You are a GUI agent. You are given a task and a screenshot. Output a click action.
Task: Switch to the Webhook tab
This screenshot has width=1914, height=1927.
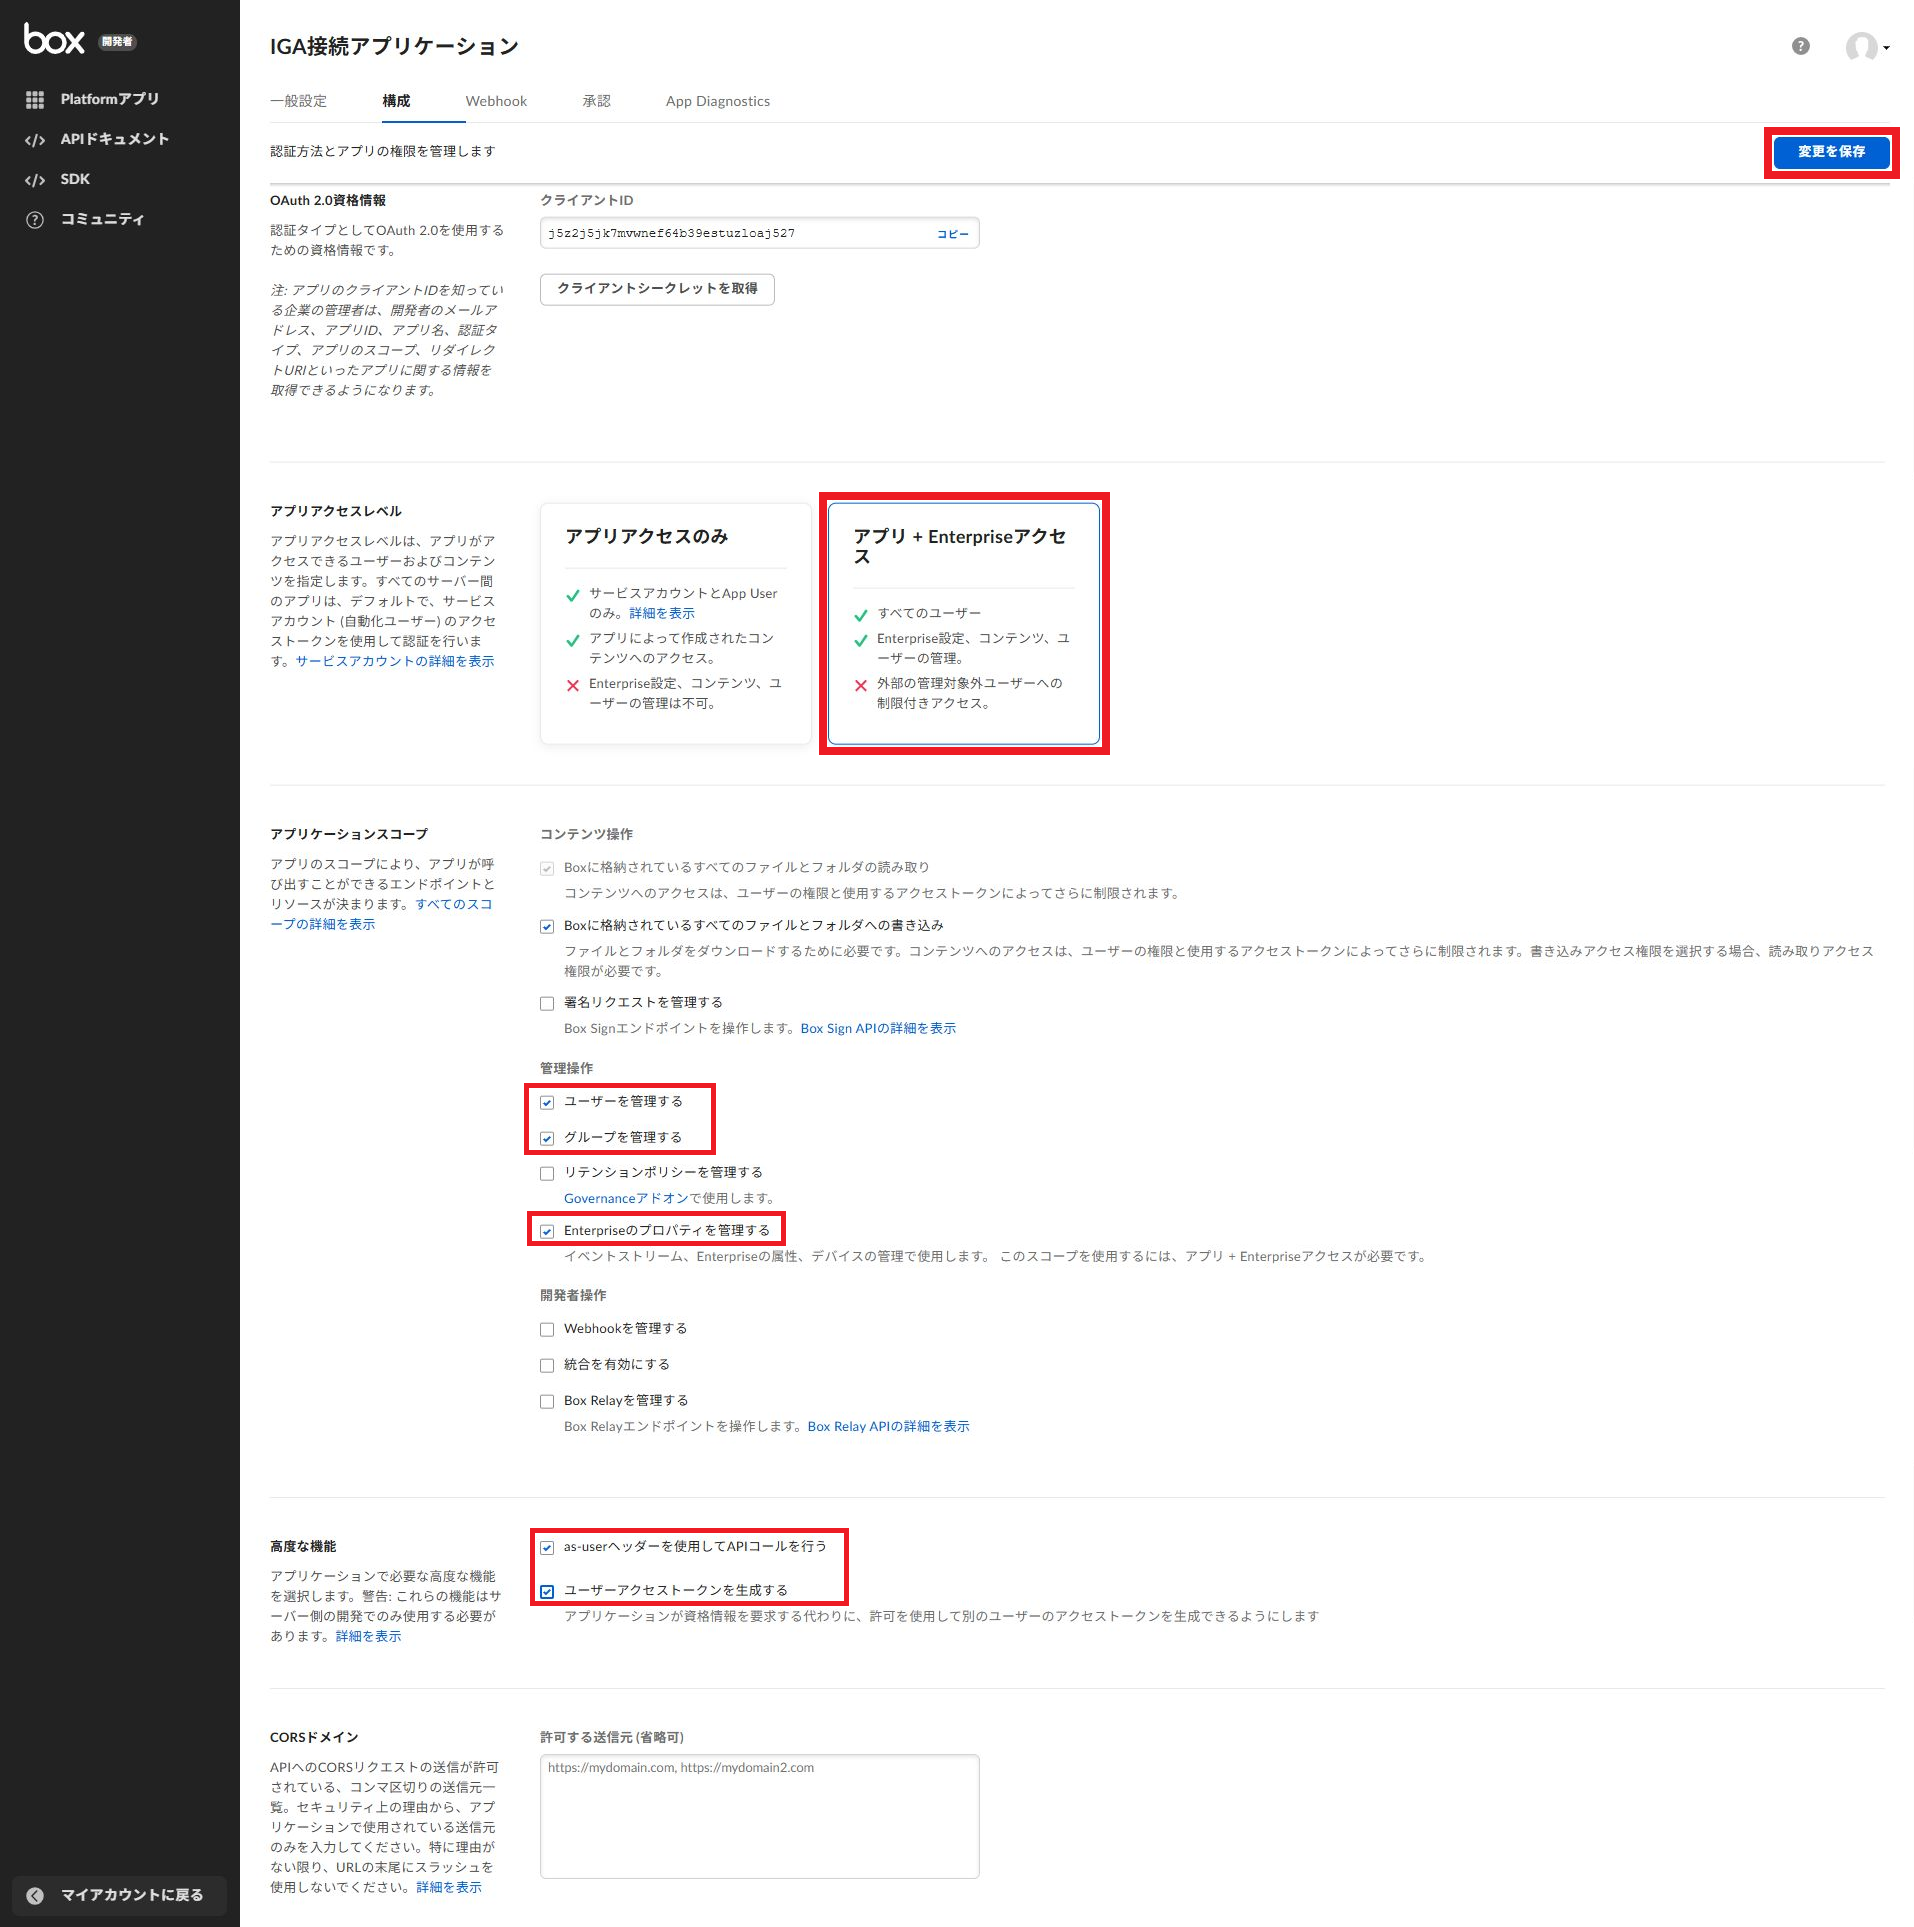(496, 101)
